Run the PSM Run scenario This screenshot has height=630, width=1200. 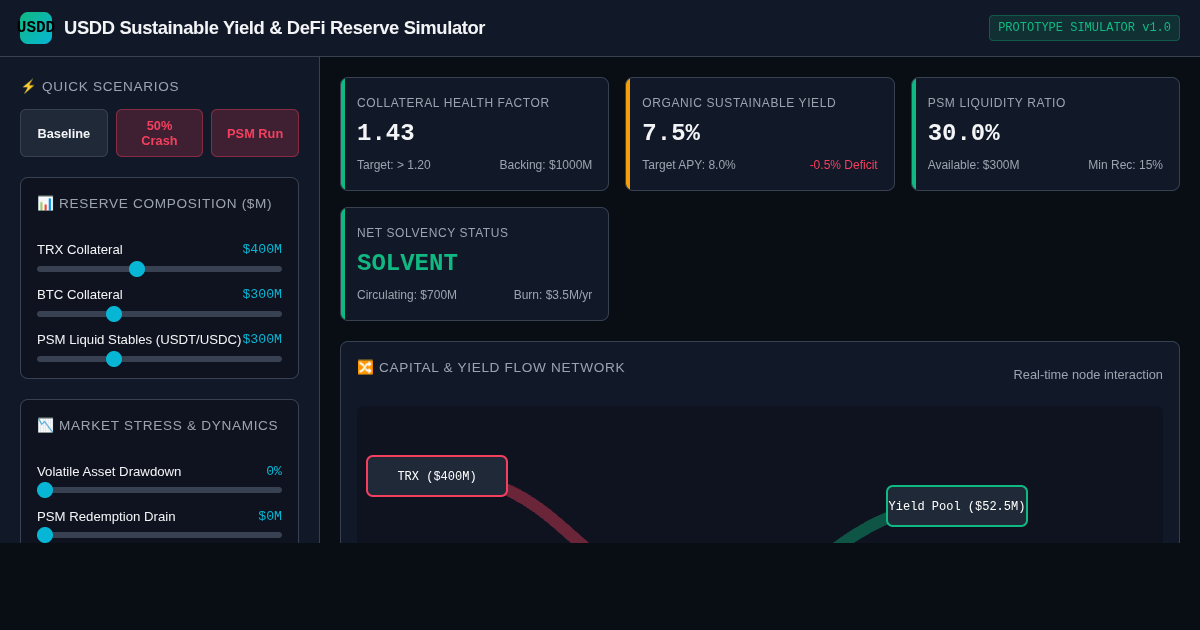point(255,133)
